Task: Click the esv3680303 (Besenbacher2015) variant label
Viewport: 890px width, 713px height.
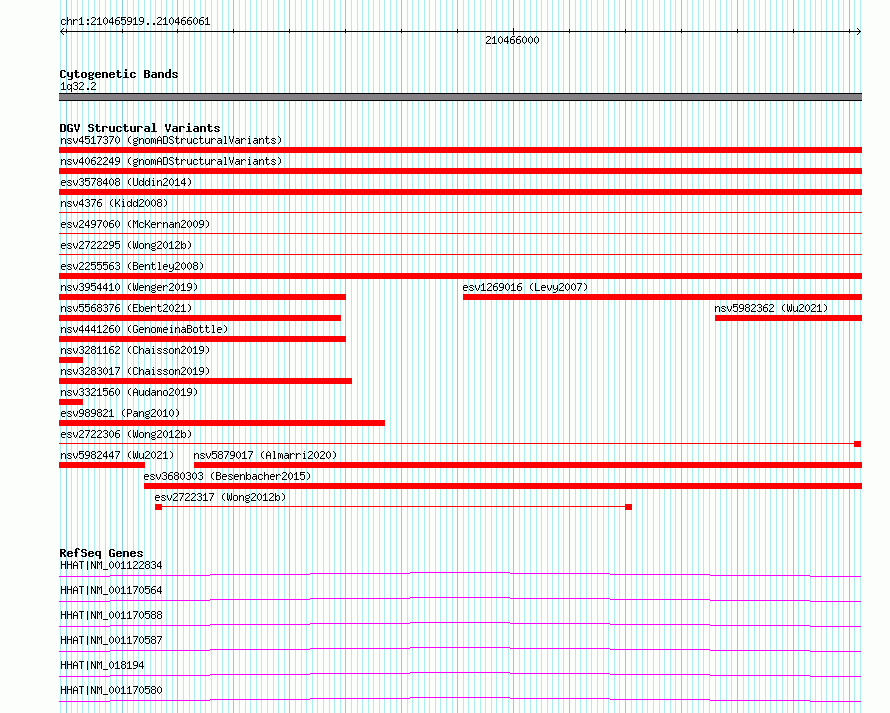Action: 227,476
